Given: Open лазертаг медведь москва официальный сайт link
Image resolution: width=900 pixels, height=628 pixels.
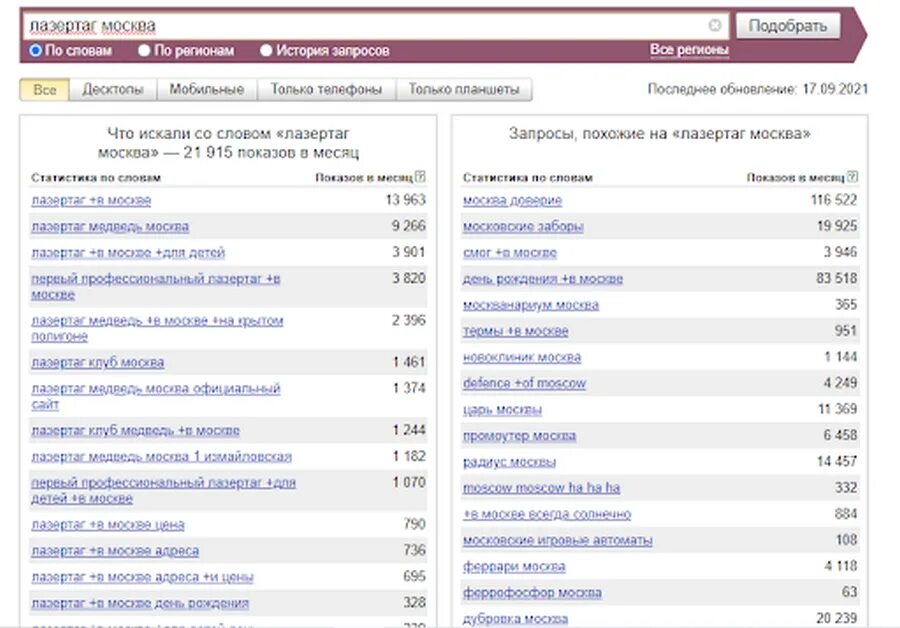Looking at the screenshot, I should (156, 396).
